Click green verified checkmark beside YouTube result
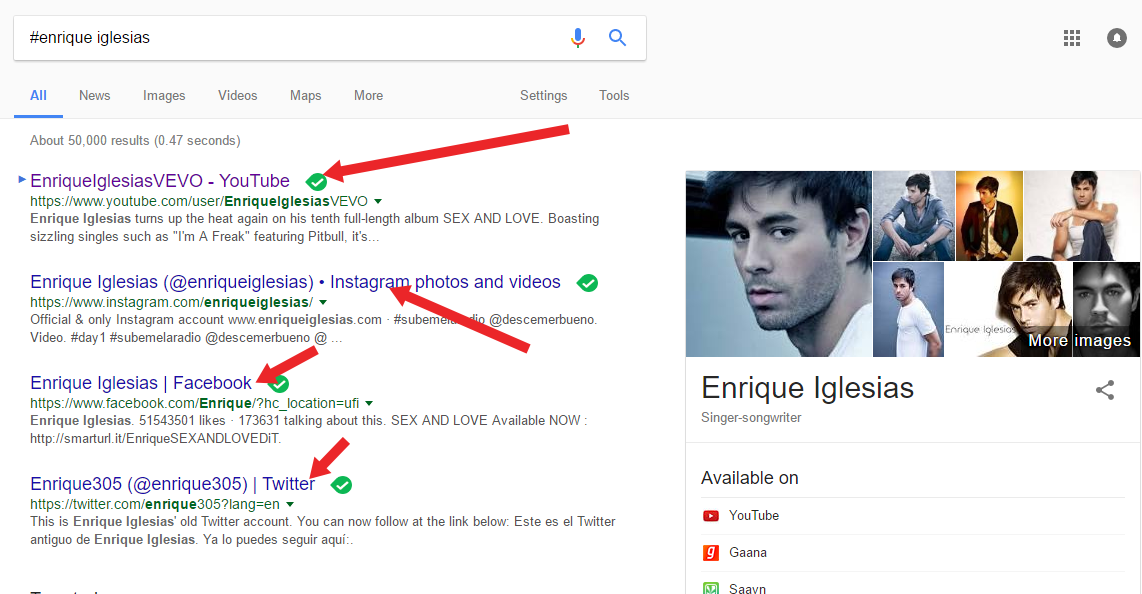Viewport: 1142px width, 594px height. pyautogui.click(x=316, y=181)
